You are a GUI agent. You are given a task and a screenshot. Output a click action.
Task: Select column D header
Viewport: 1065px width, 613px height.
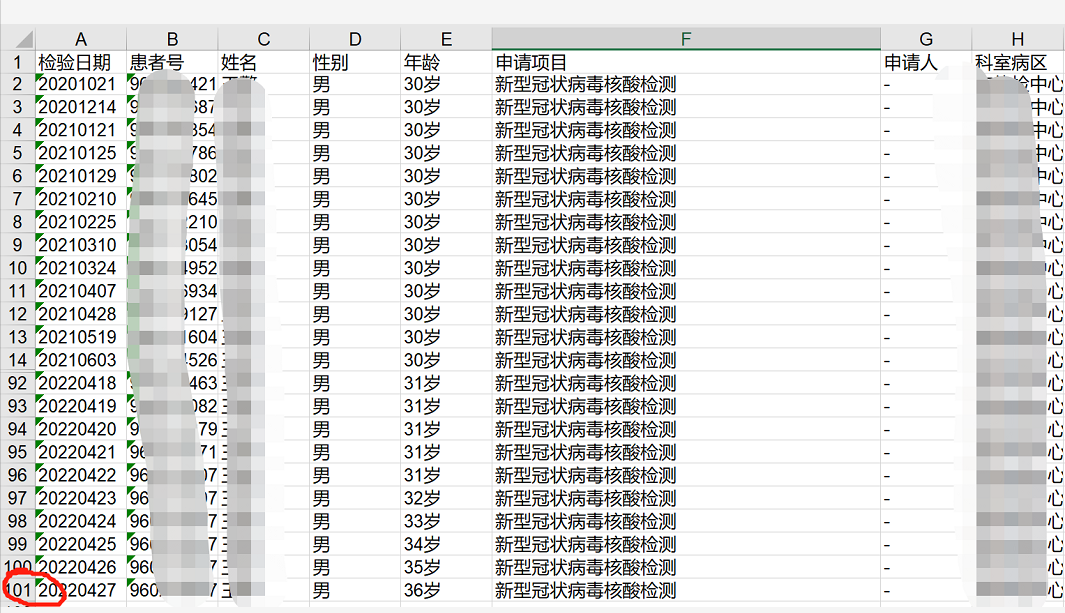pos(354,39)
